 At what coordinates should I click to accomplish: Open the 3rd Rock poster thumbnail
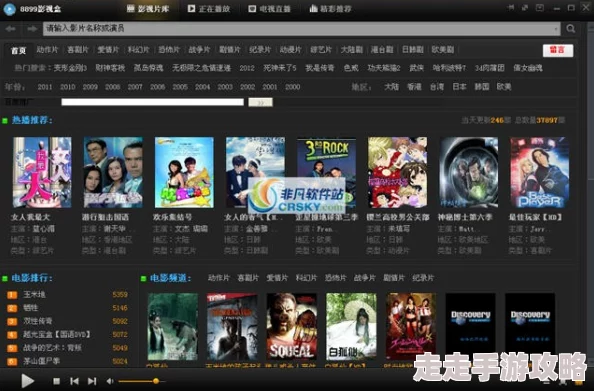(326, 172)
